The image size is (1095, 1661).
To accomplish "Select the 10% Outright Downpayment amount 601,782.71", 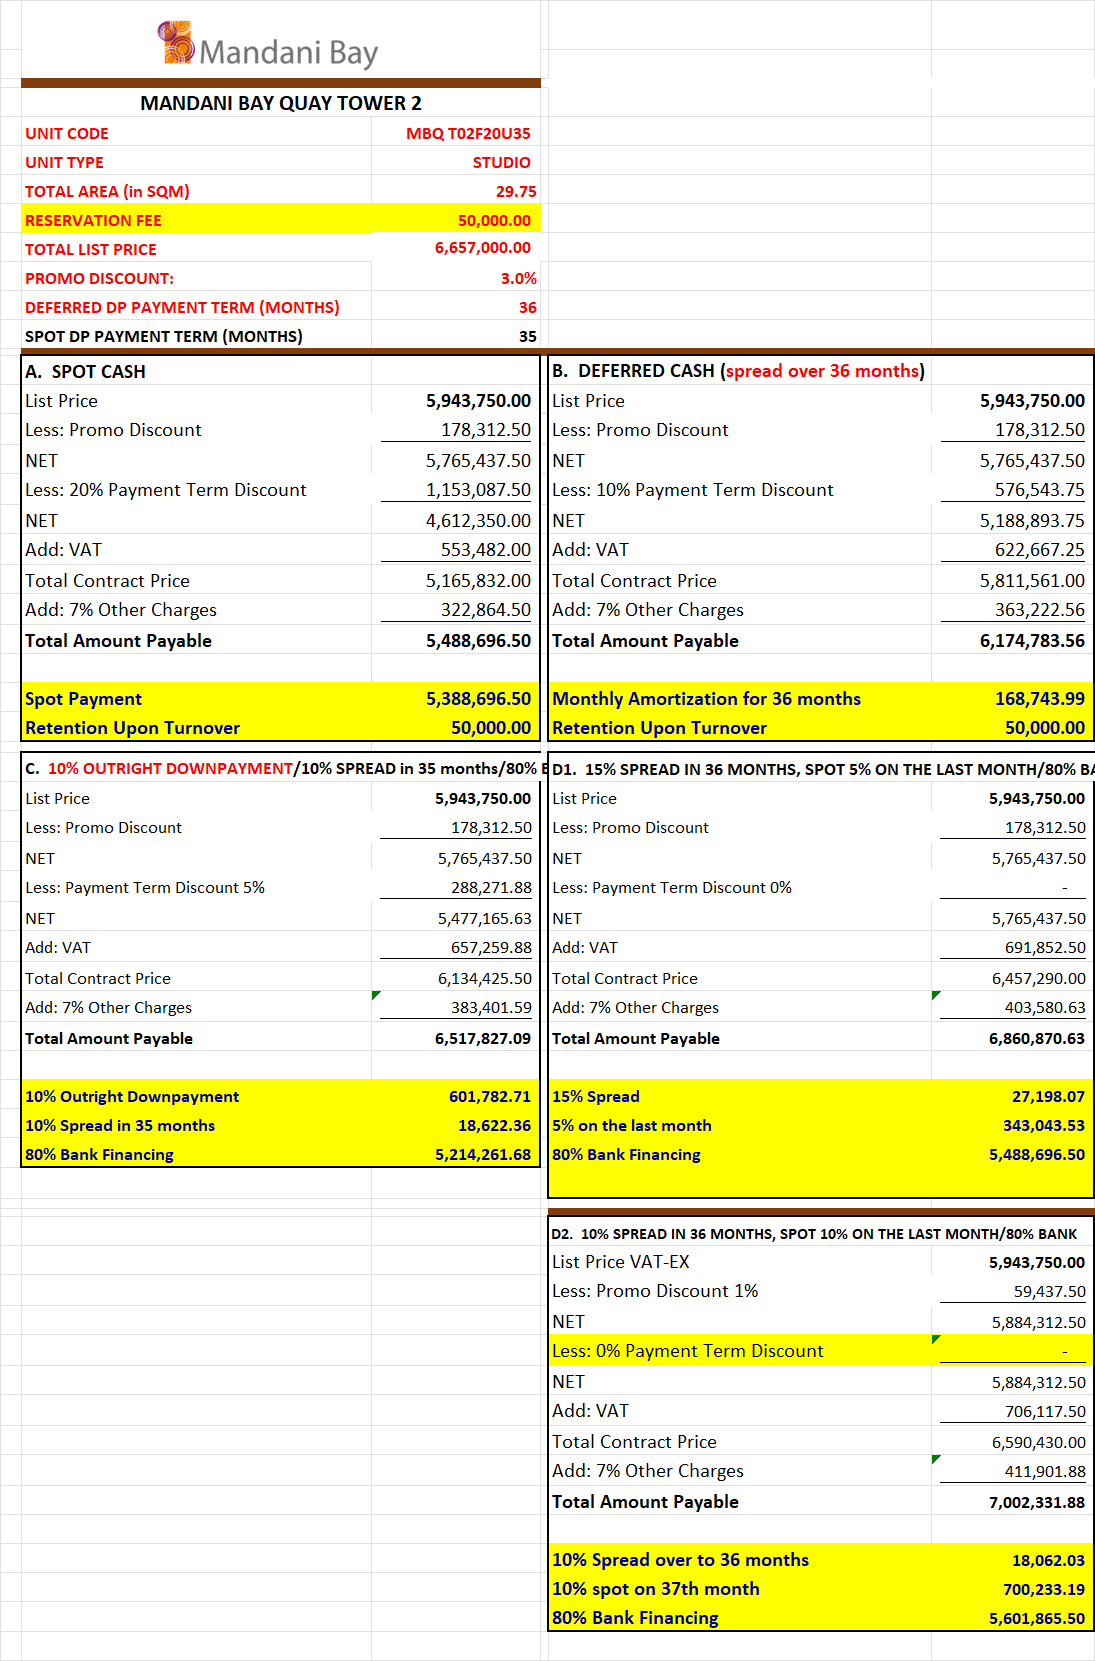I will (489, 1097).
